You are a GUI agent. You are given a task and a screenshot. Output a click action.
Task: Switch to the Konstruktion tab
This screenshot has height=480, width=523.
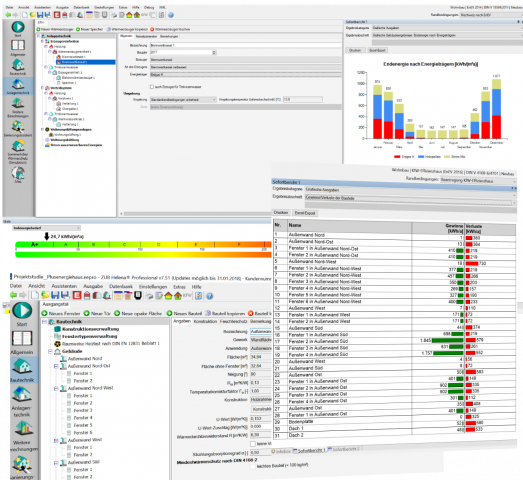pos(205,321)
